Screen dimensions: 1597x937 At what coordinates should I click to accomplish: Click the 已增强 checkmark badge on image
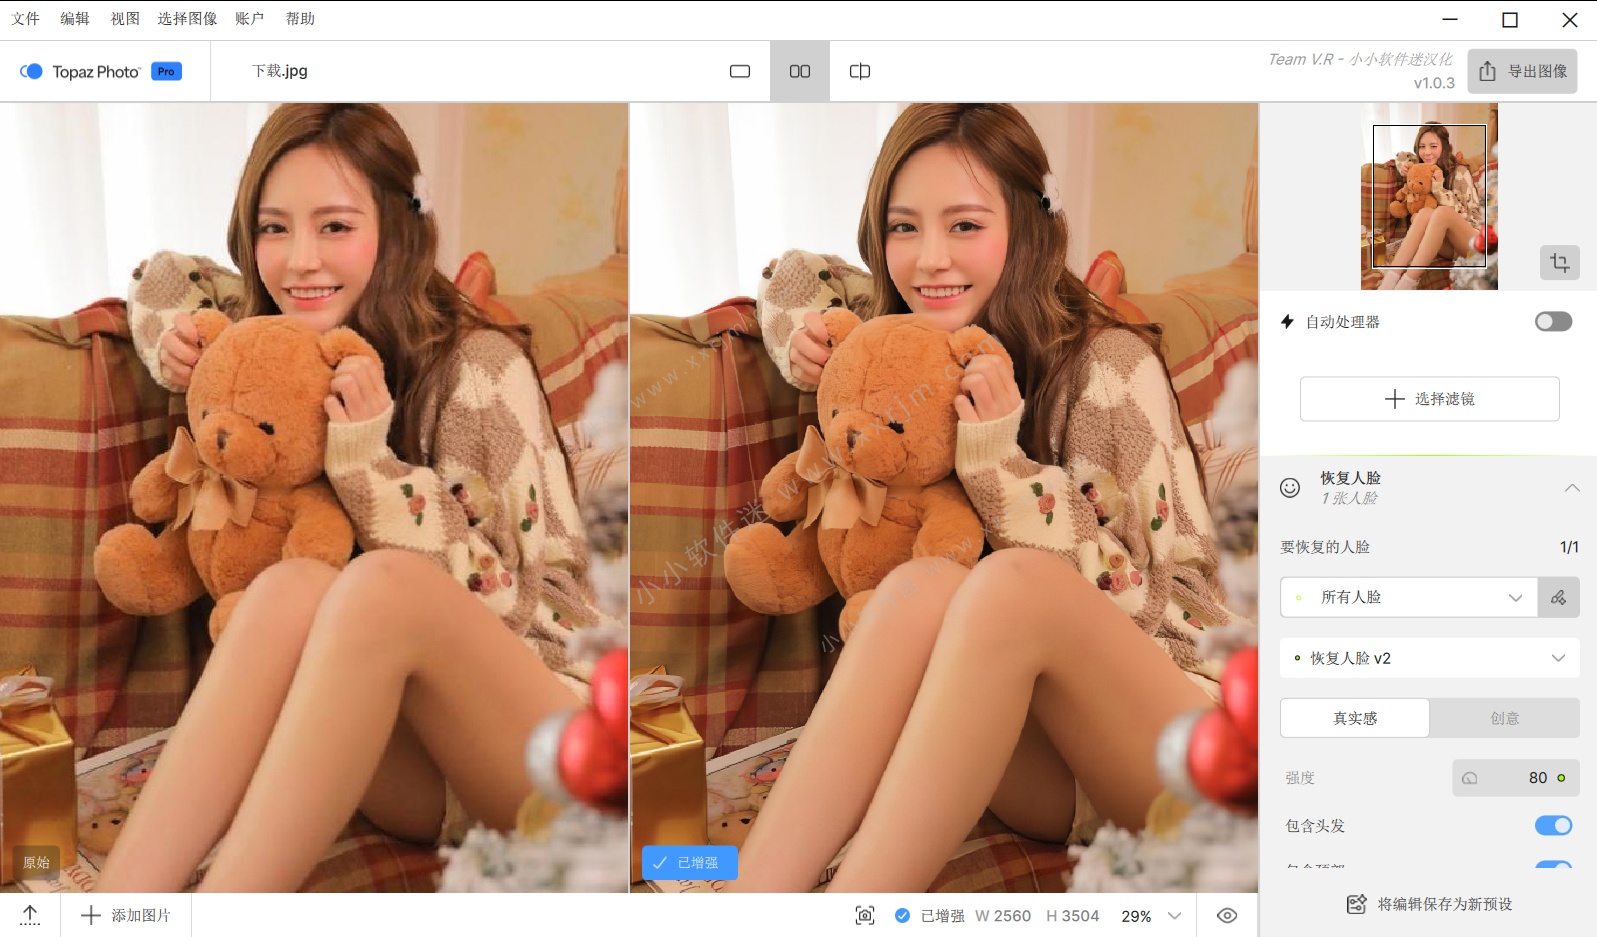click(x=689, y=862)
